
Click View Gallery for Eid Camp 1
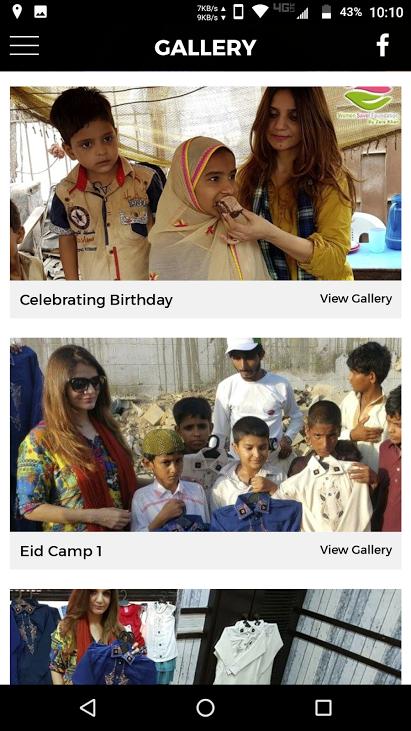click(x=356, y=550)
